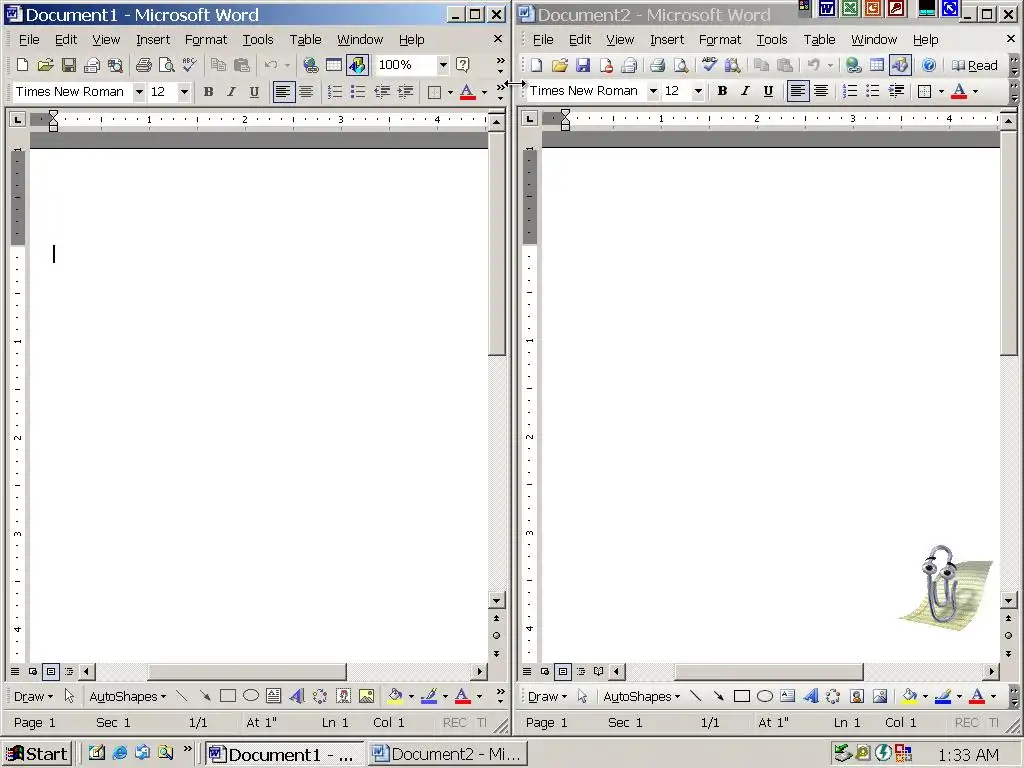Image resolution: width=1024 pixels, height=768 pixels.
Task: Click Insert Table icon in Document2 toolbar
Action: 876,65
